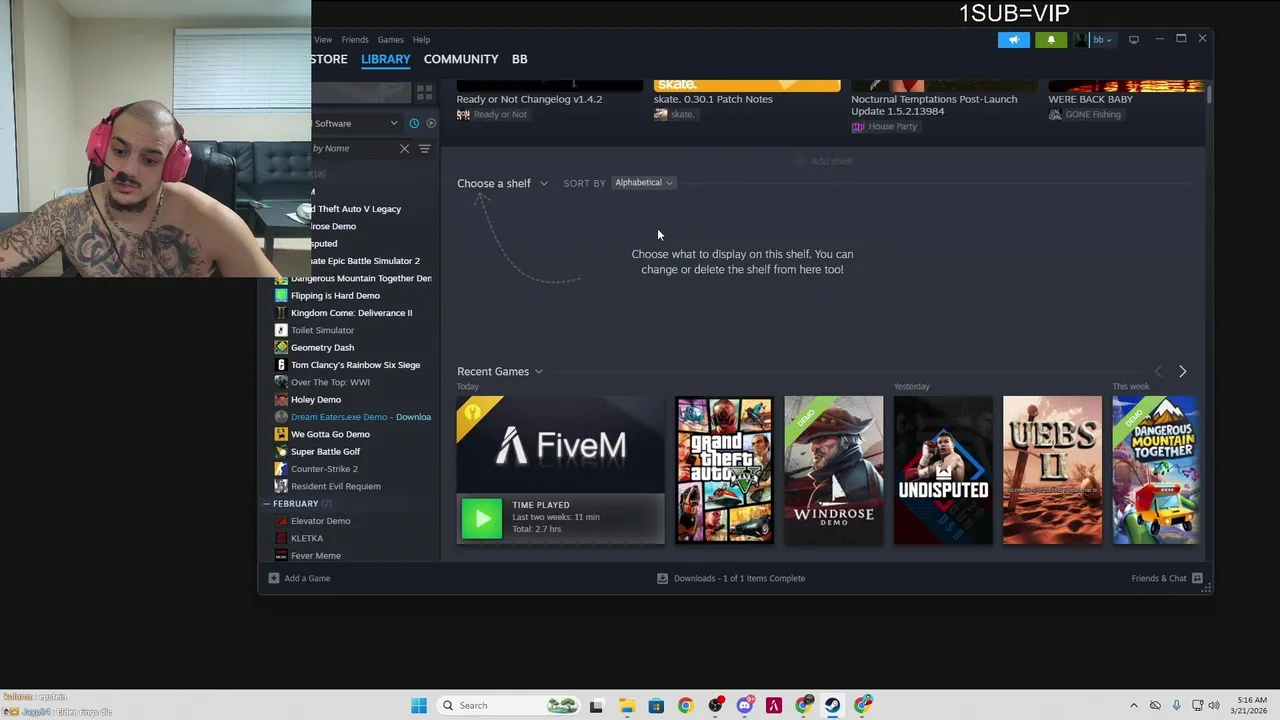Open the green notifications bell
The height and width of the screenshot is (720, 1280).
tap(1051, 39)
